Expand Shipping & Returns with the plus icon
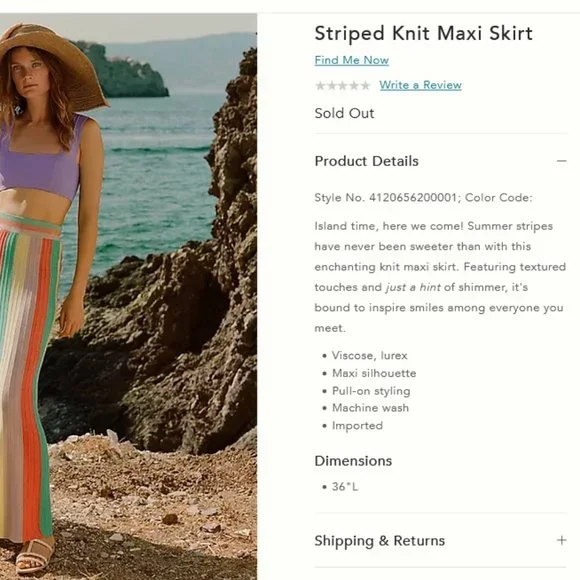Viewport: 580px width, 580px height. 562,540
